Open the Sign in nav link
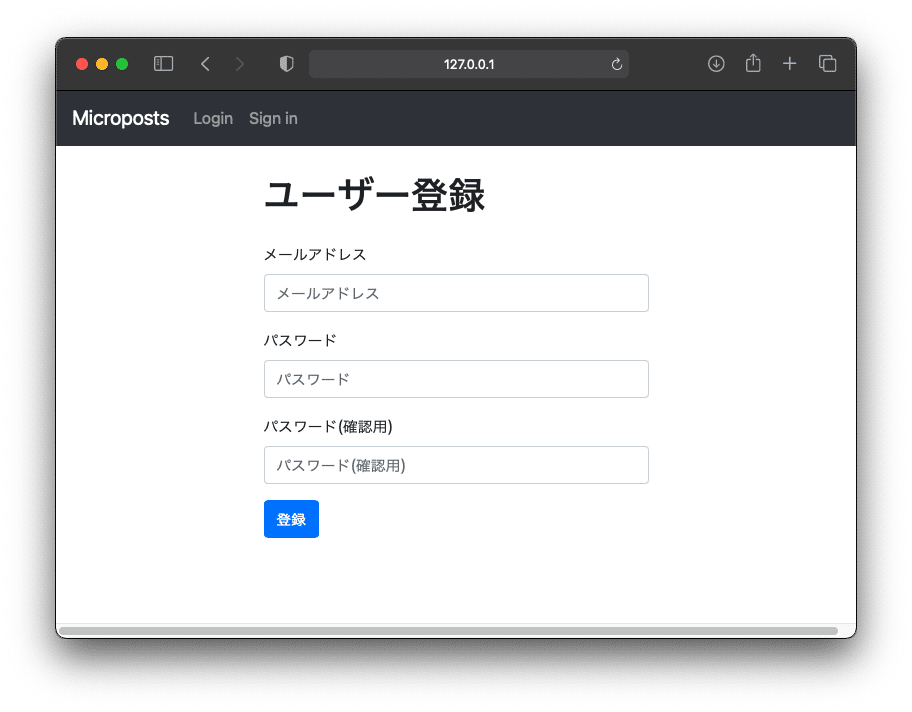The image size is (912, 712). 273,119
